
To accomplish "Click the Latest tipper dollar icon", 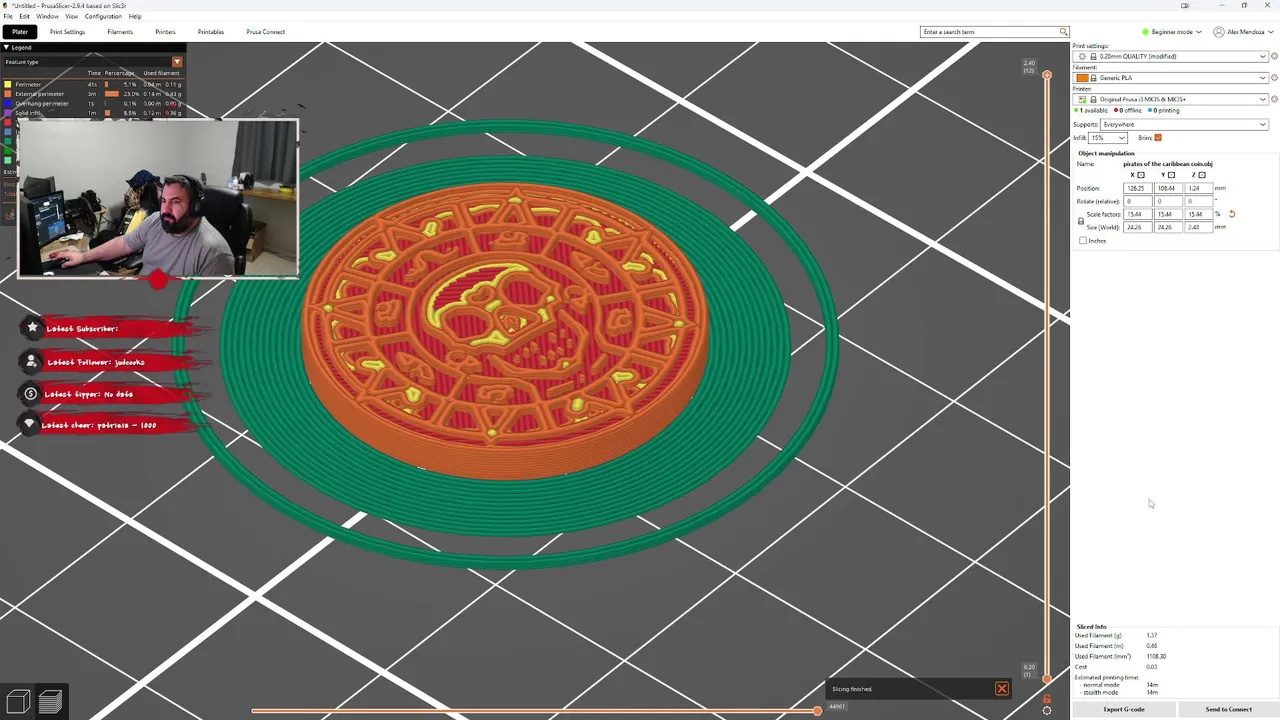I will [31, 393].
